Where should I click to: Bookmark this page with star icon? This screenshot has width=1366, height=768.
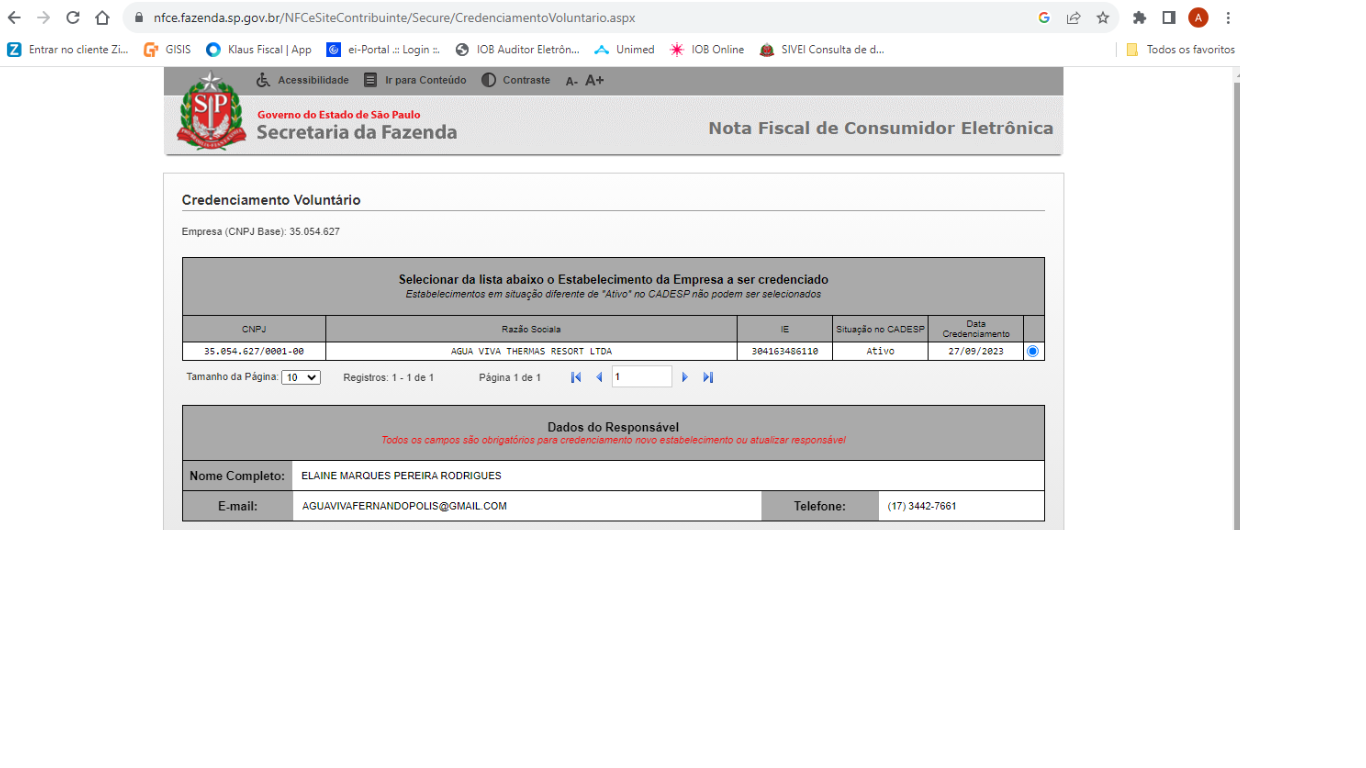(1103, 18)
